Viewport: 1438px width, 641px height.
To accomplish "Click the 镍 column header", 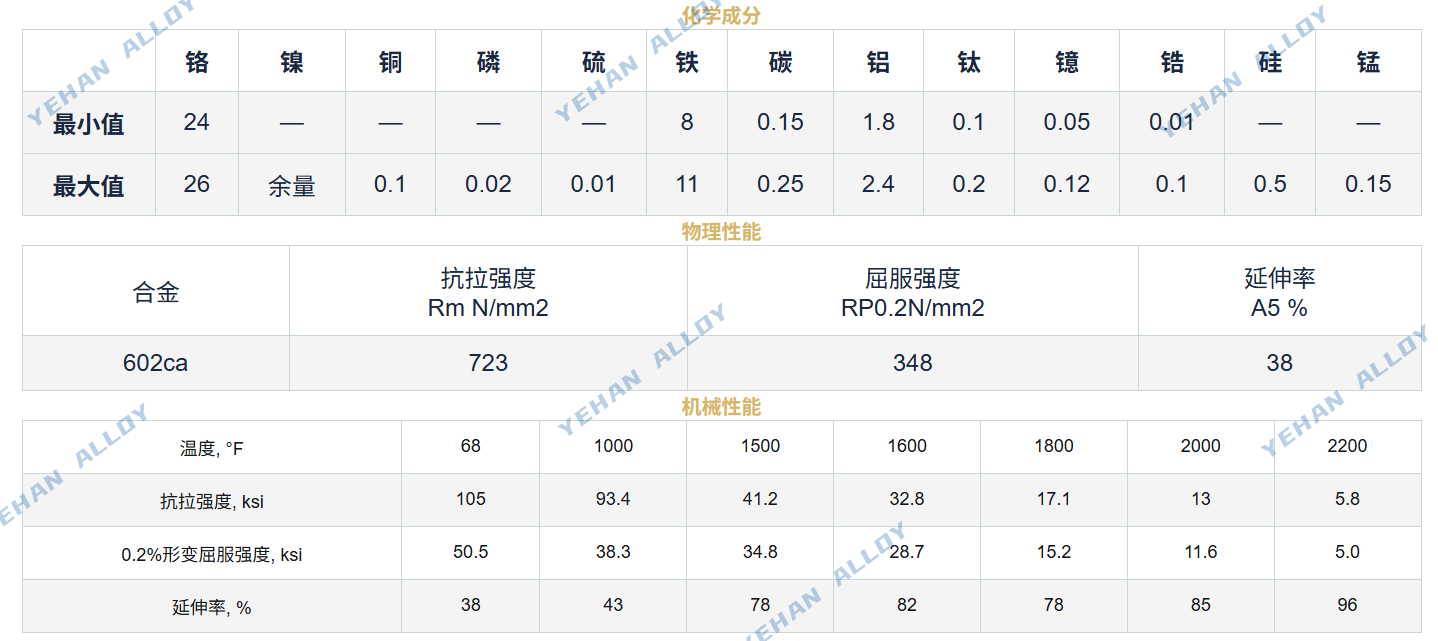I will (x=292, y=62).
